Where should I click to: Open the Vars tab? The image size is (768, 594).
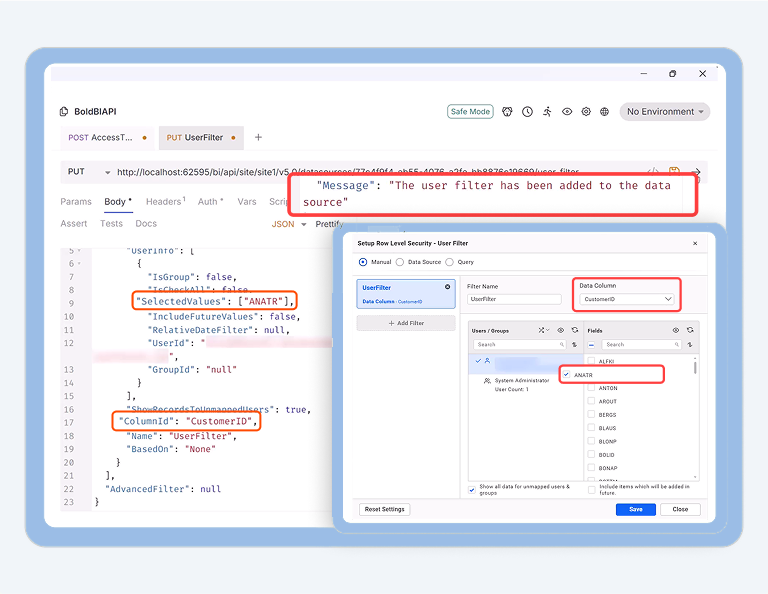[247, 202]
